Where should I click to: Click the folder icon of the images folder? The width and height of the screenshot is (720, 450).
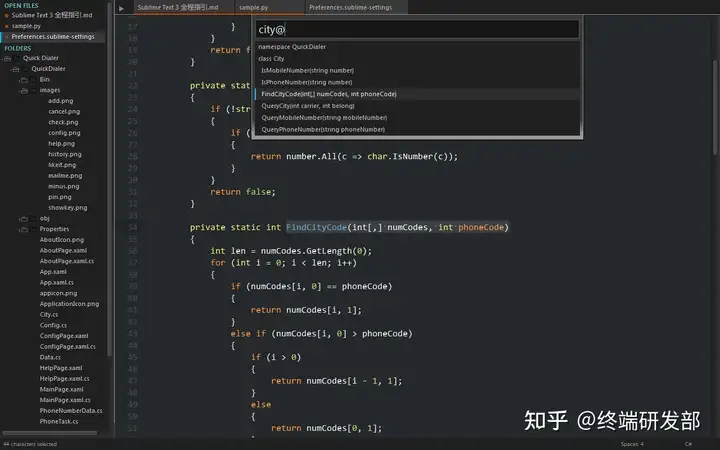coord(24,90)
